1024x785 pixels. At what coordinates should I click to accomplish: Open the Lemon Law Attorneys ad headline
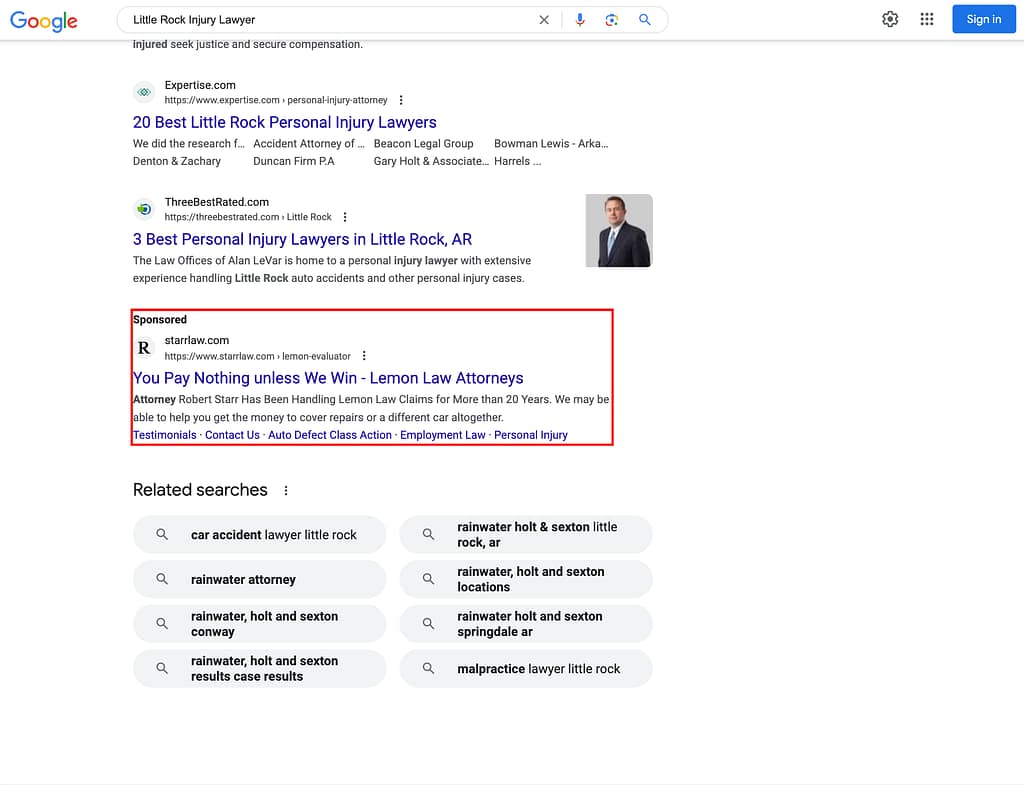pyautogui.click(x=328, y=378)
